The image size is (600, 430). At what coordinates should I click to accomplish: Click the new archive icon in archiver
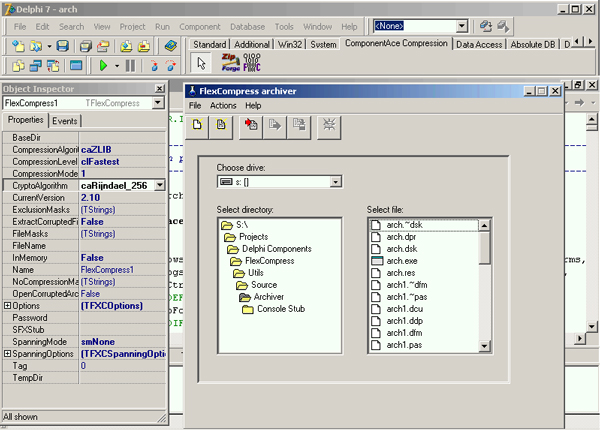point(199,125)
